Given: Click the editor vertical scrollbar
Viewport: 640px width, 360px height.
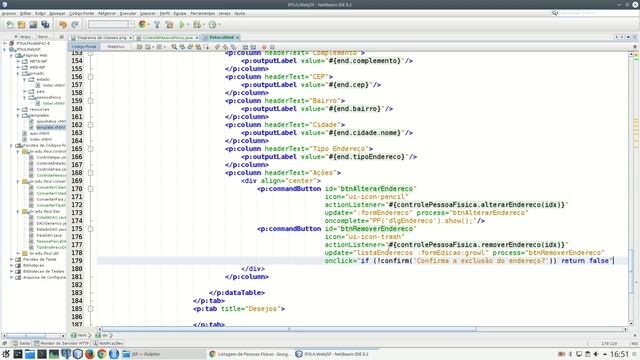Looking at the screenshot, I should click(631, 188).
